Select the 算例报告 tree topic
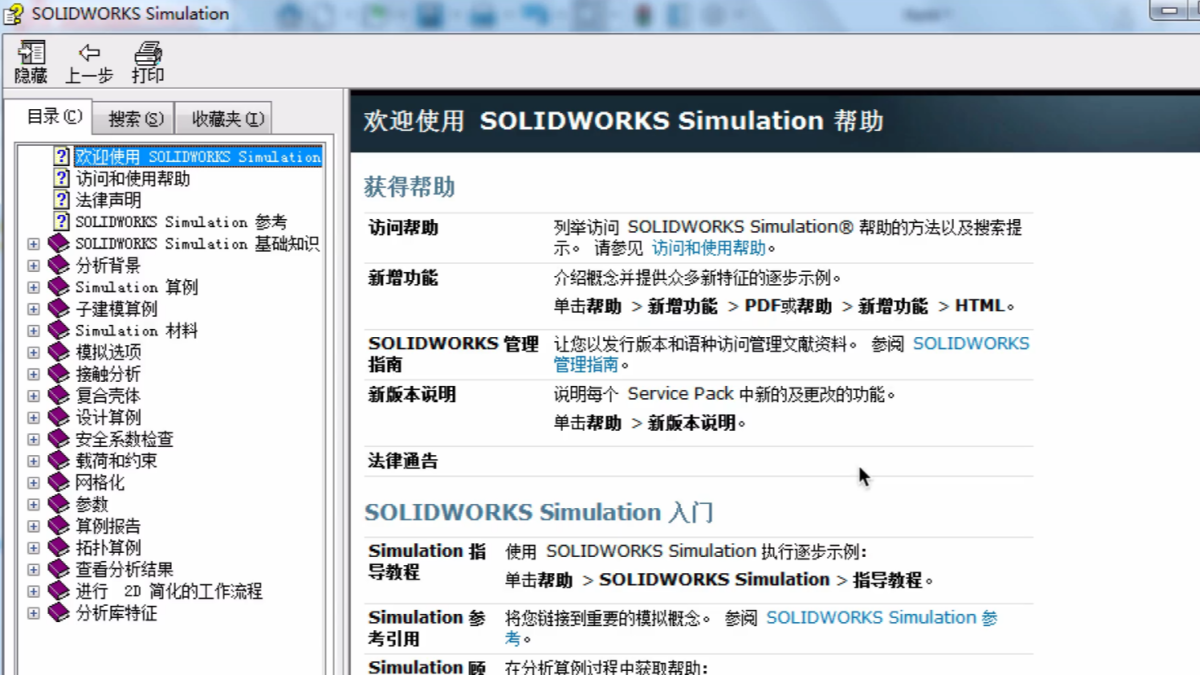The width and height of the screenshot is (1200, 675). (x=108, y=526)
